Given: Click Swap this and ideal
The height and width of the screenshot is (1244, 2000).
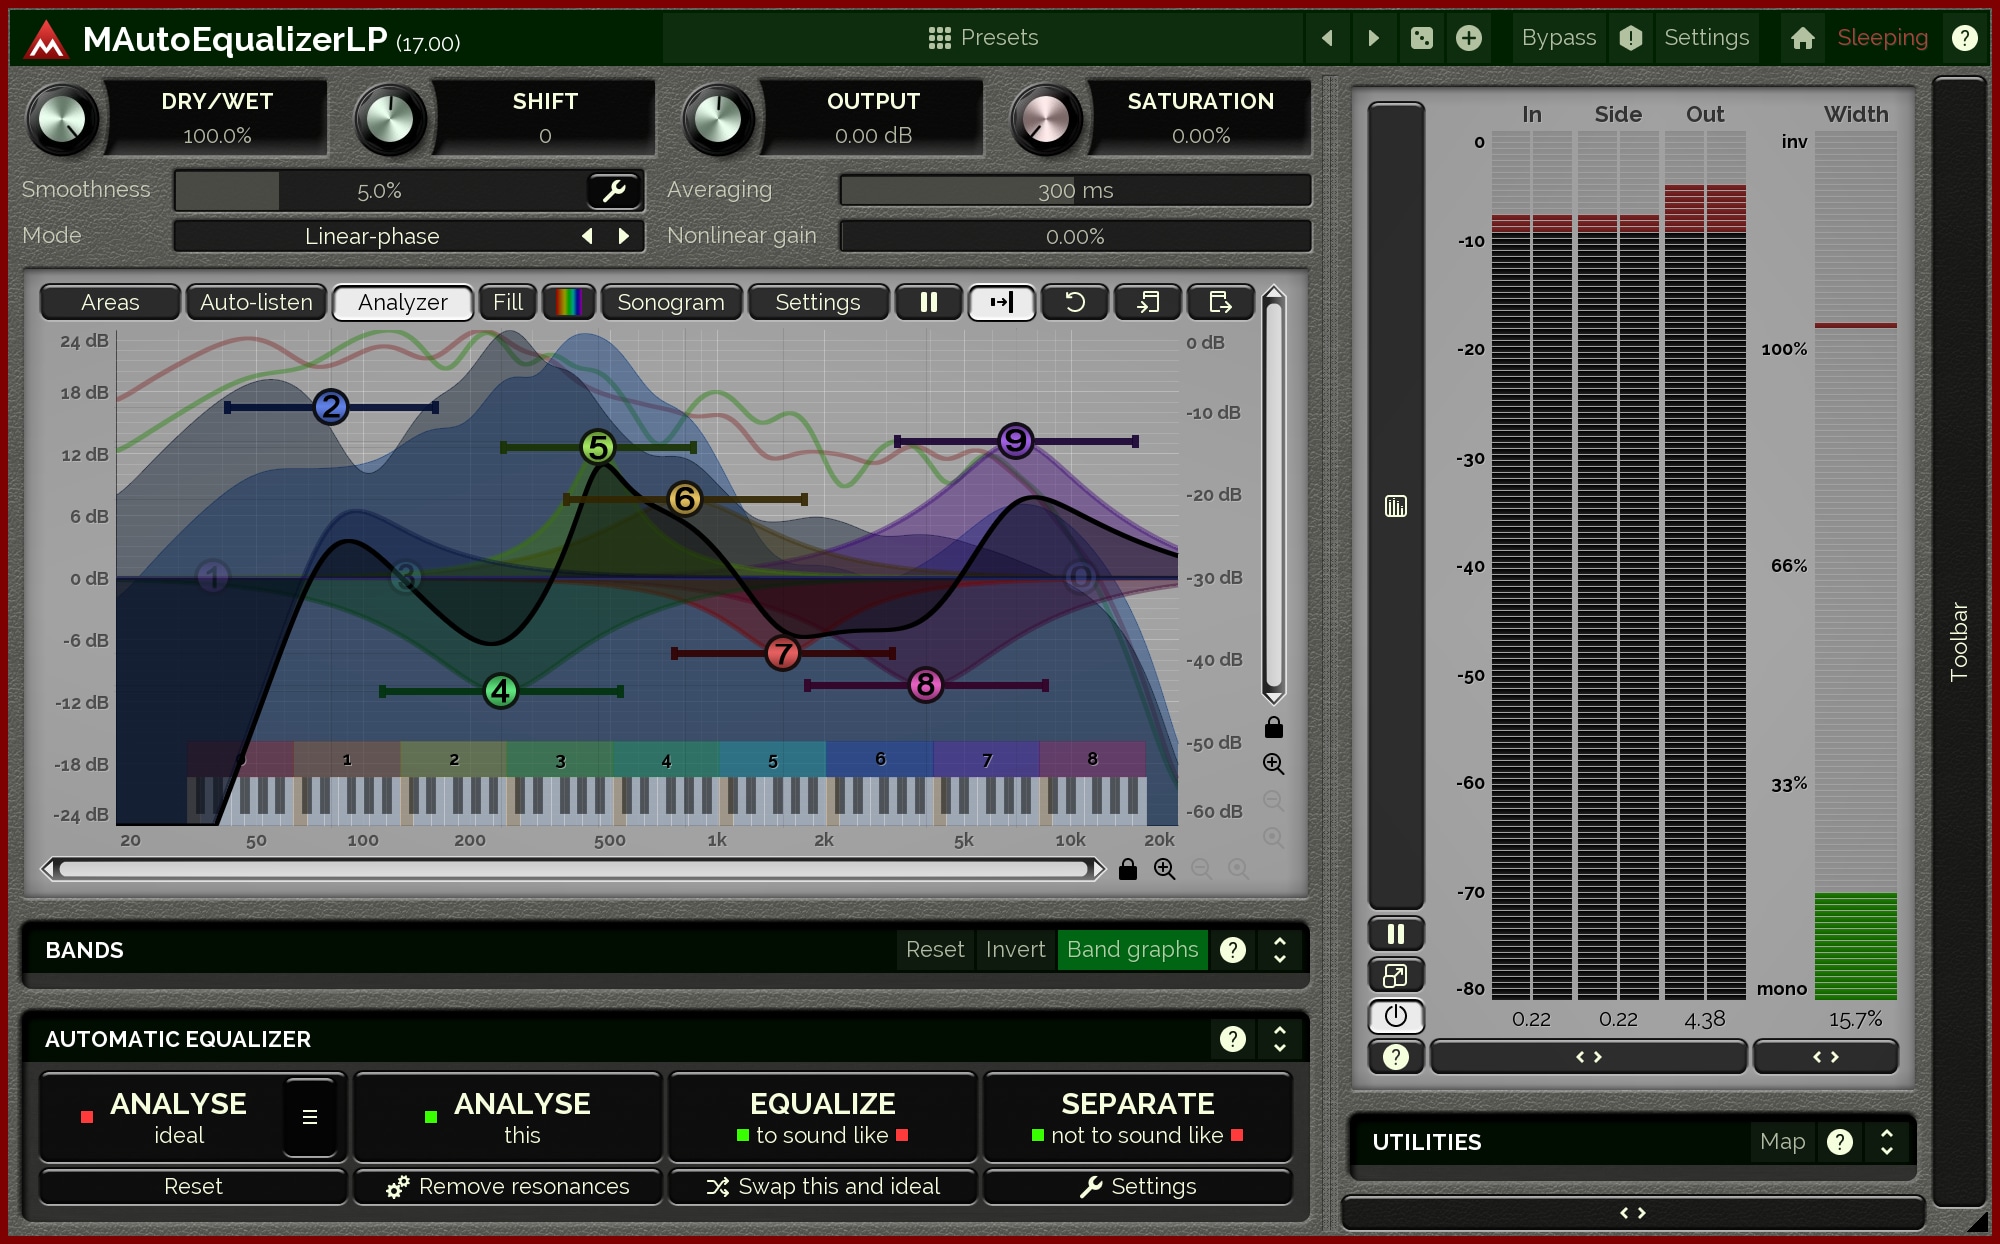Looking at the screenshot, I should click(x=823, y=1186).
